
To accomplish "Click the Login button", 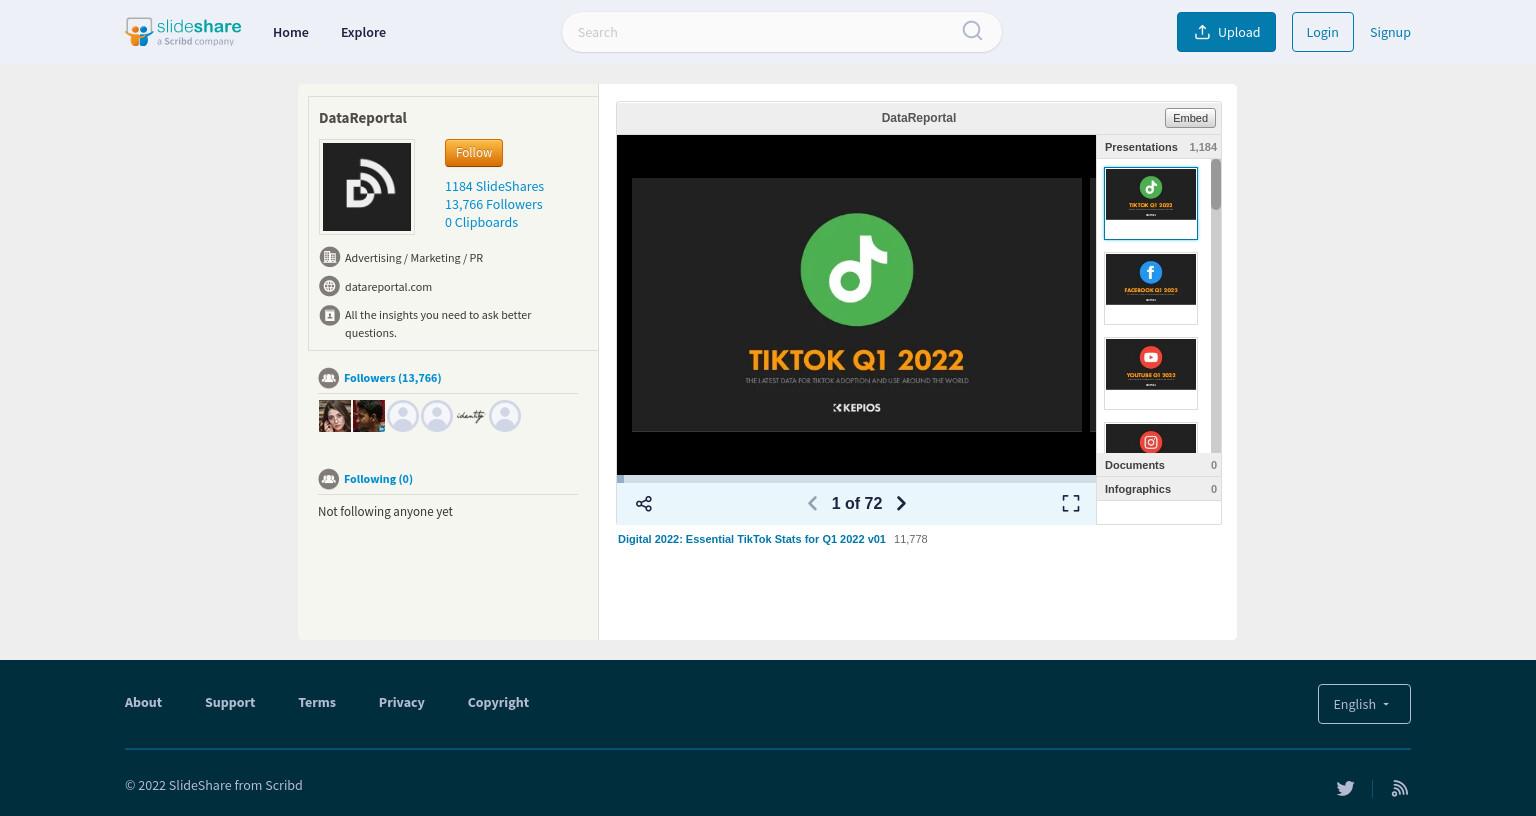I will 1322,32.
